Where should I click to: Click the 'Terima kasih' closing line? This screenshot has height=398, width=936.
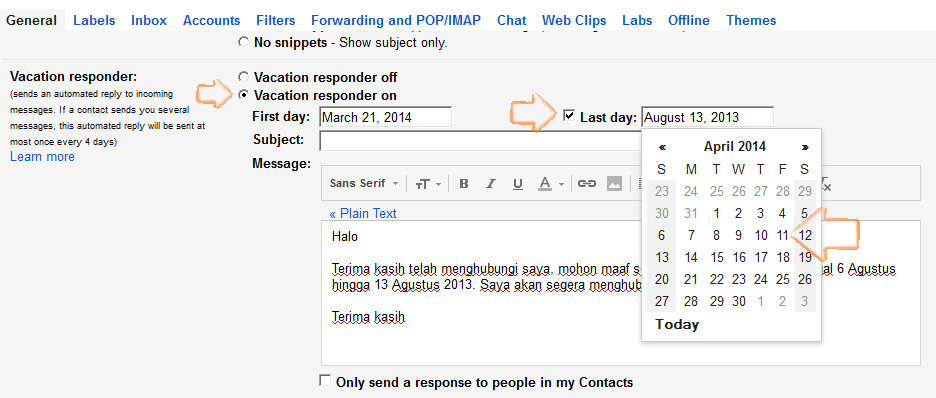(368, 317)
